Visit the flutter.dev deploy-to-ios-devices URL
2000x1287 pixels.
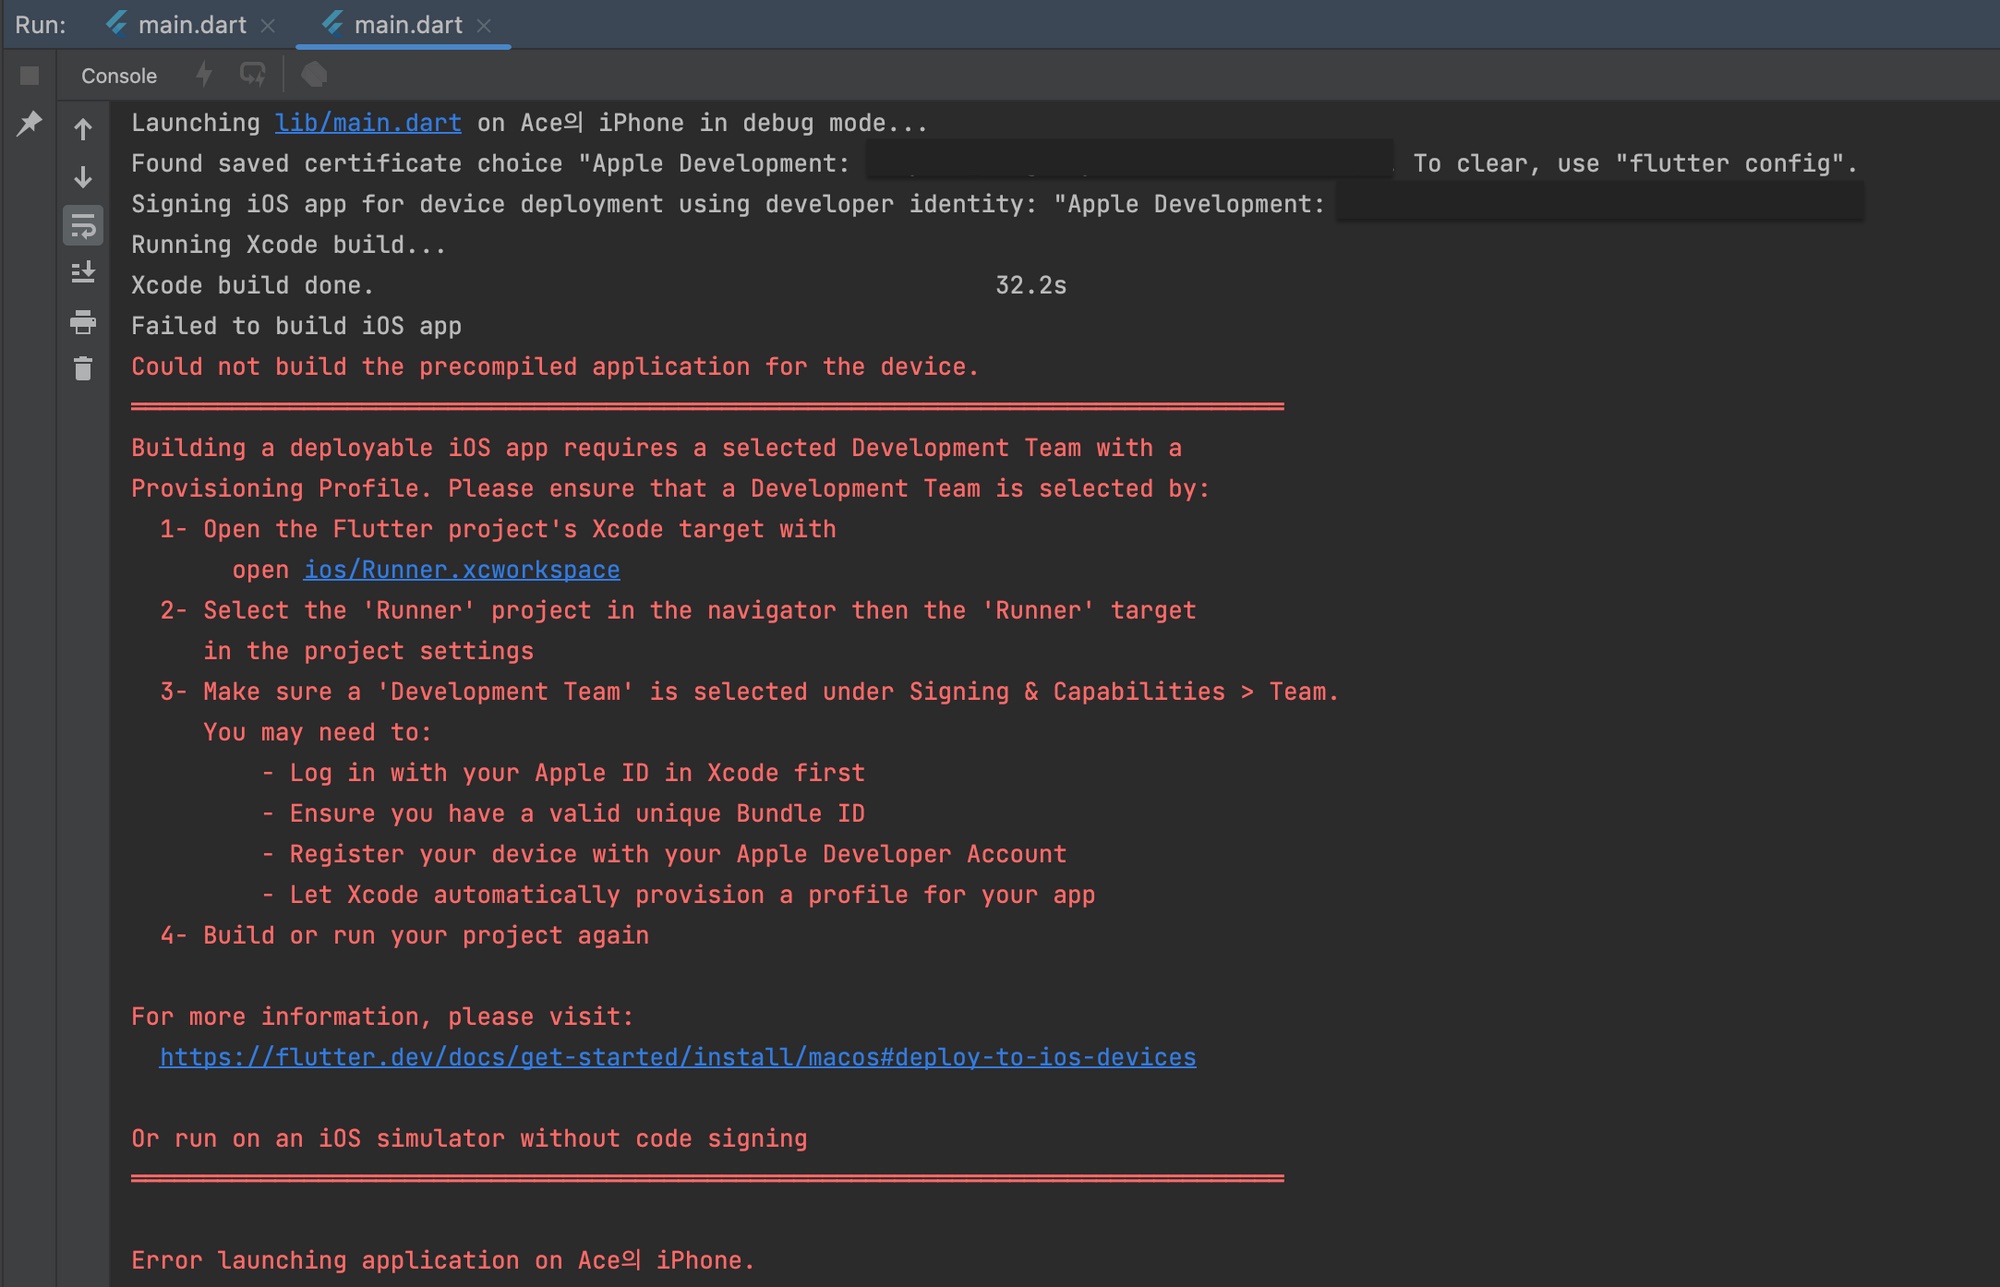coord(677,1057)
